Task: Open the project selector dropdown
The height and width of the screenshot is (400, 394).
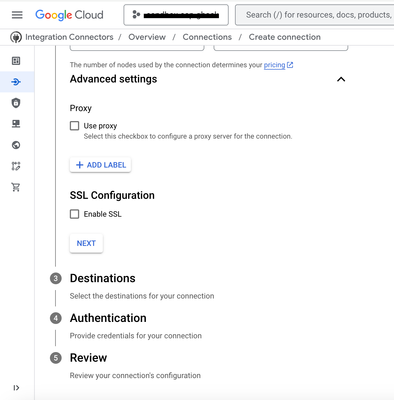Action: click(x=176, y=15)
